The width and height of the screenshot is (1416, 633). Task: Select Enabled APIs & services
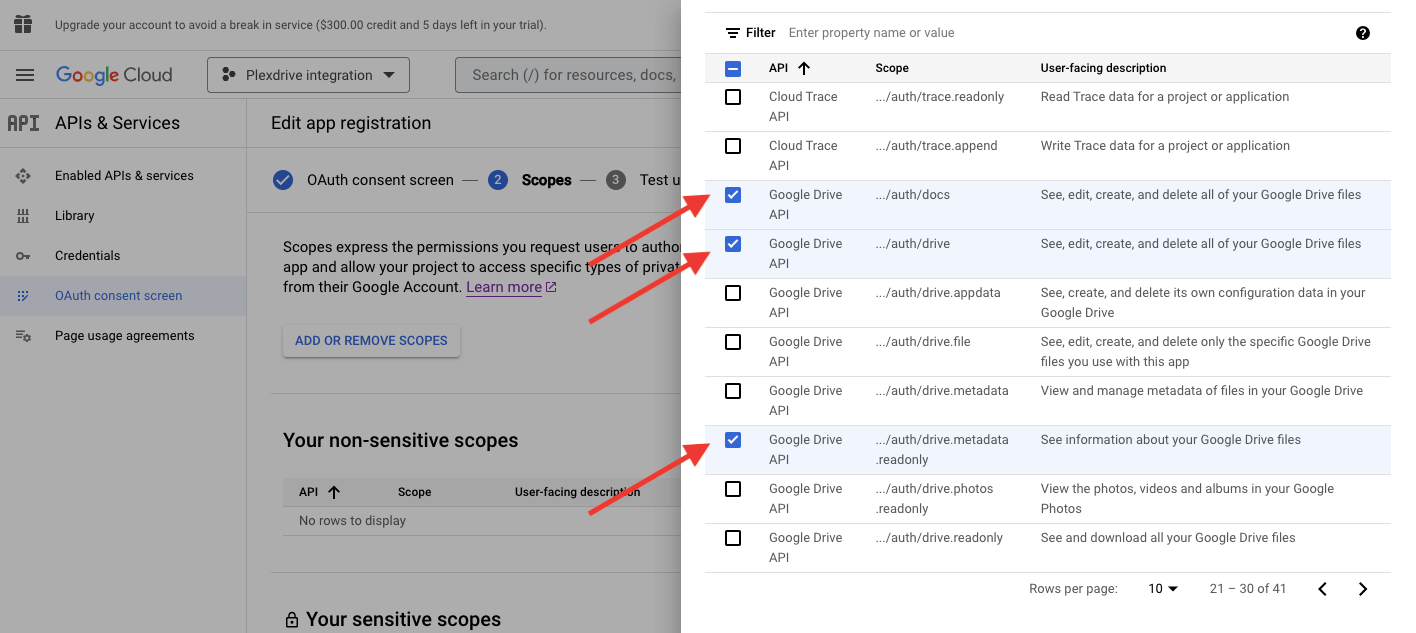click(124, 176)
